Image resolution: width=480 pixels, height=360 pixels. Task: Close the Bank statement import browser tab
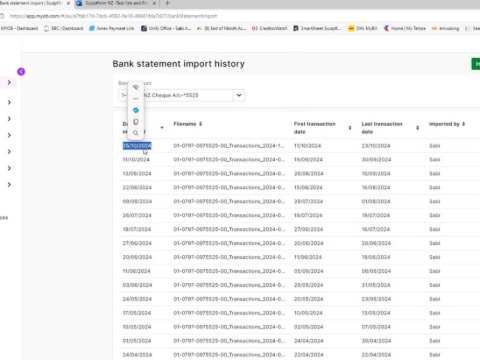point(68,3)
